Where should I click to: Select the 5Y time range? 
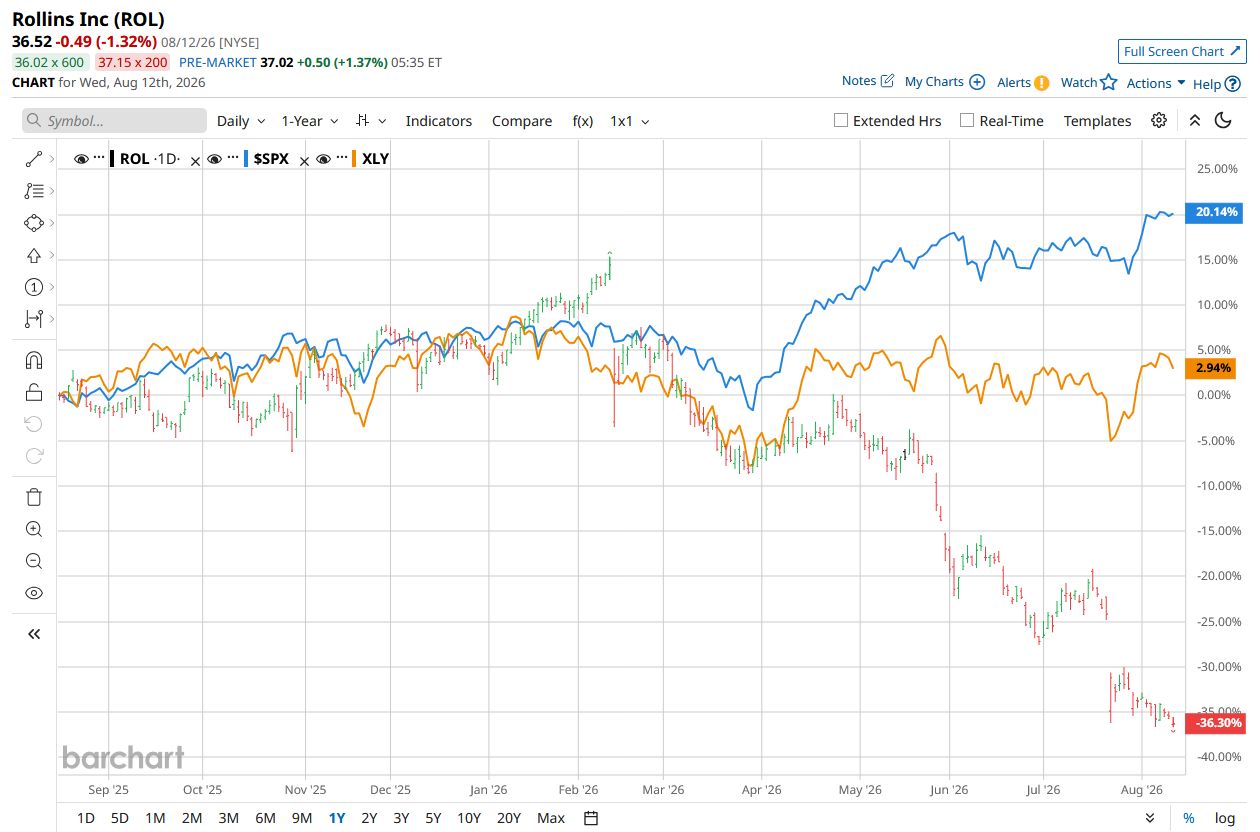click(x=433, y=818)
